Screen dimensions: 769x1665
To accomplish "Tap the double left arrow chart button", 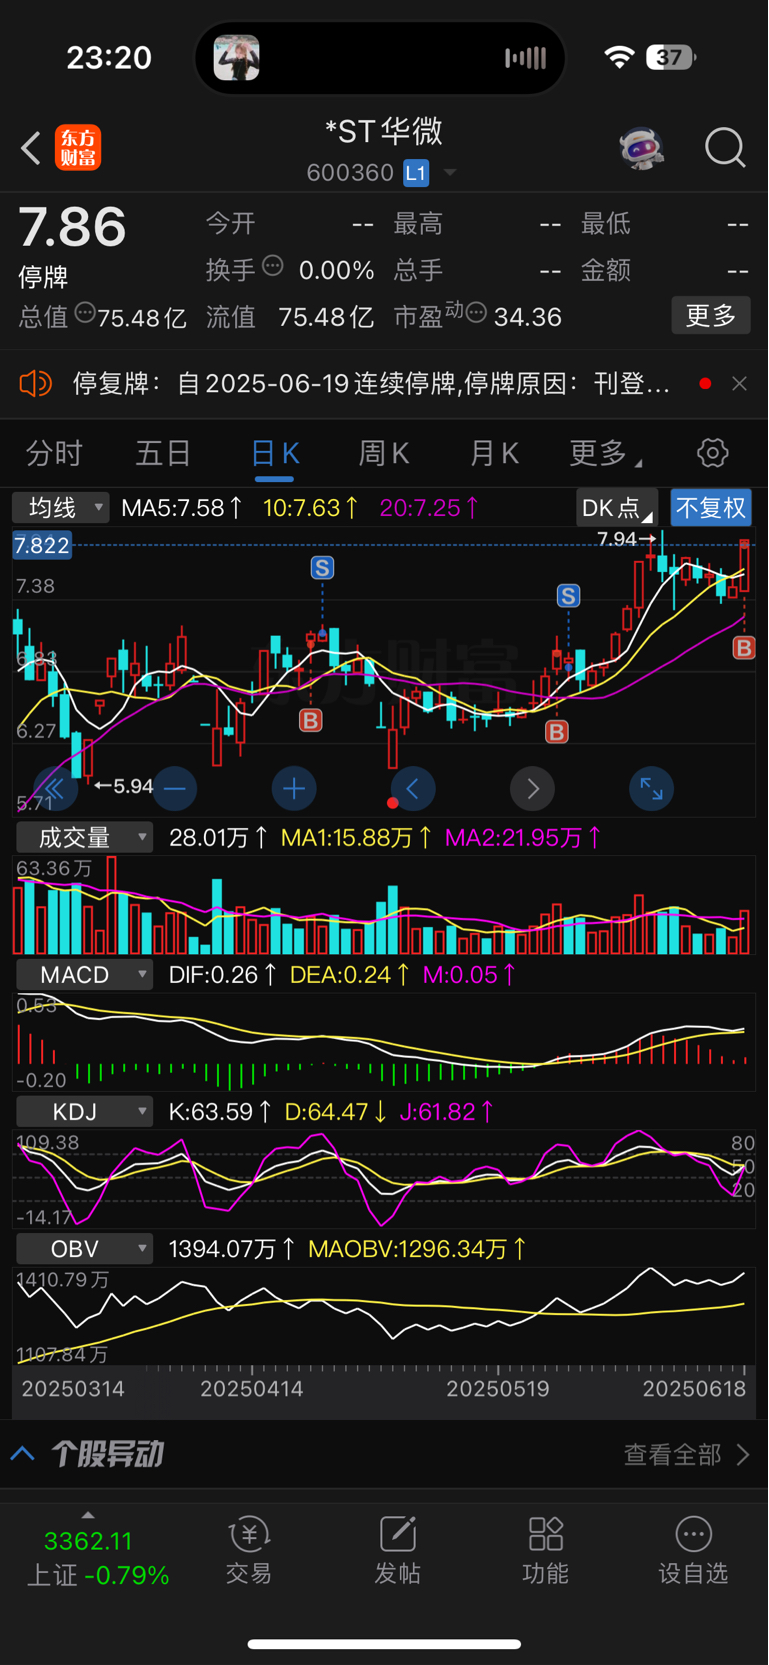I will [55, 789].
